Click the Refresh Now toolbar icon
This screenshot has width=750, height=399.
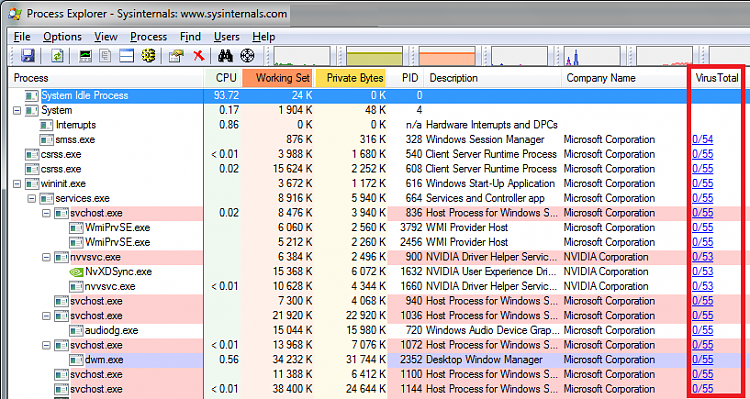coord(57,56)
